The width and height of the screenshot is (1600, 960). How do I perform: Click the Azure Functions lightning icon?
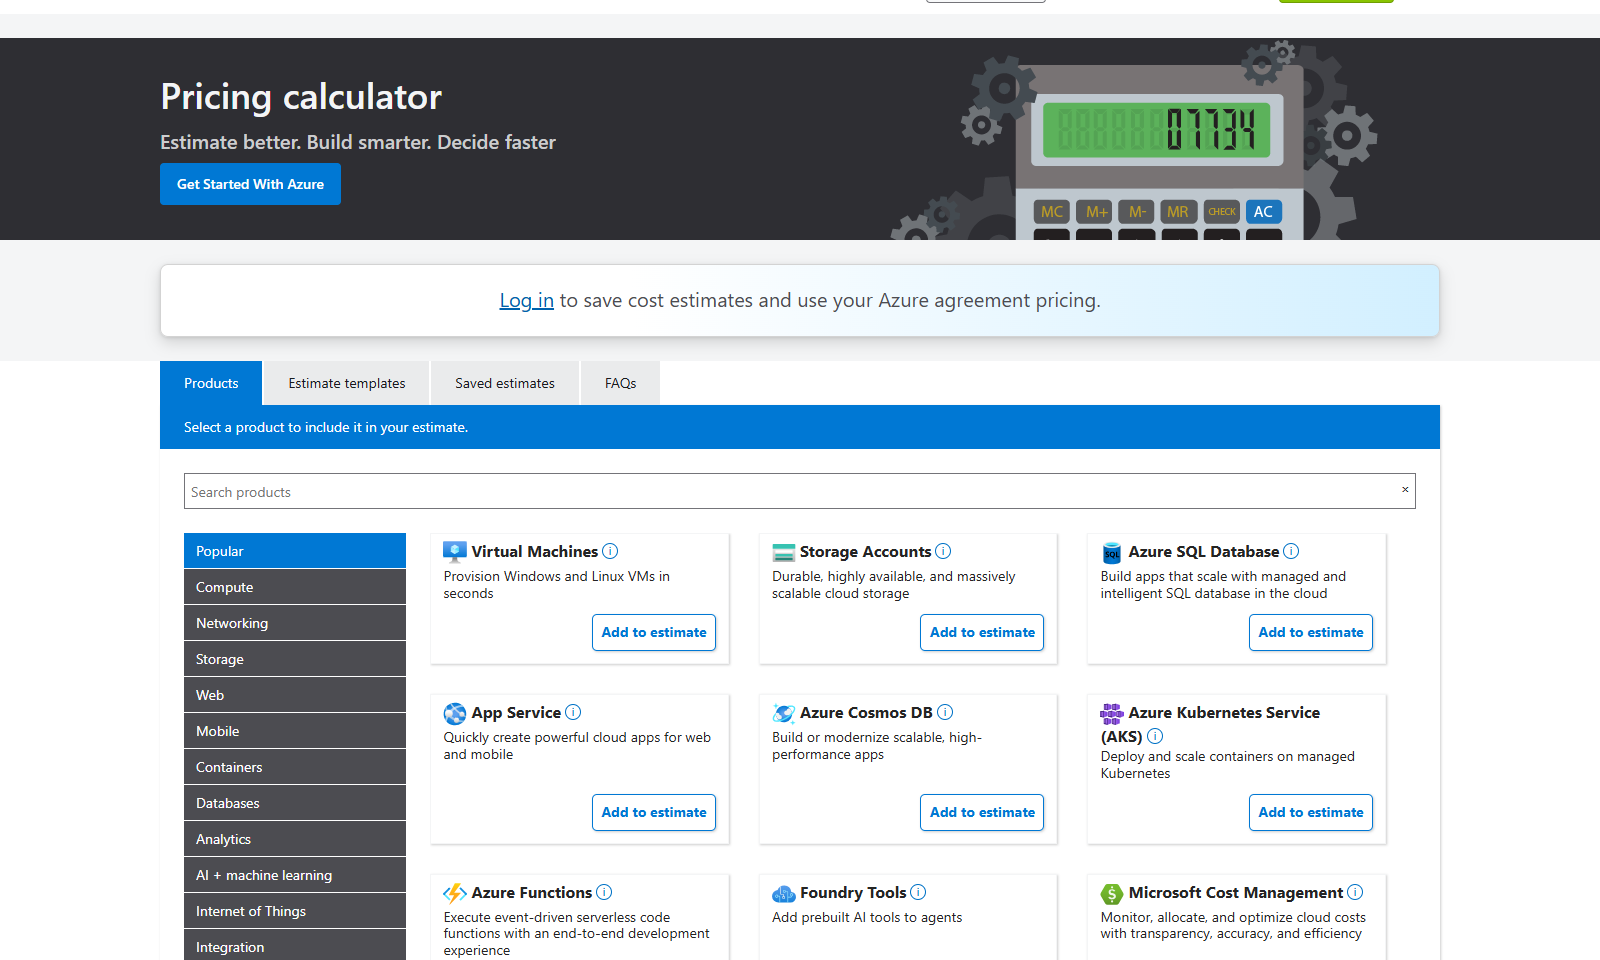(x=455, y=893)
